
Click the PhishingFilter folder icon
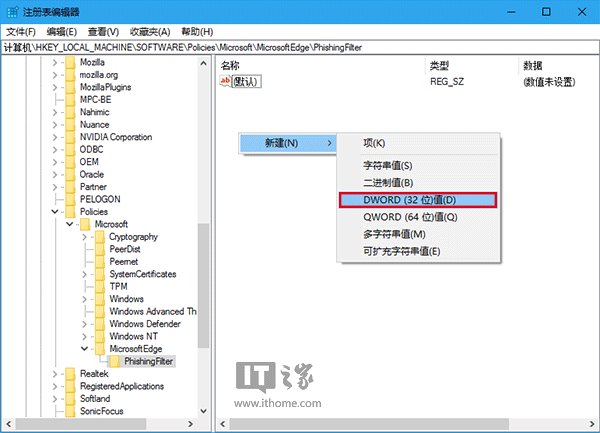[115, 361]
